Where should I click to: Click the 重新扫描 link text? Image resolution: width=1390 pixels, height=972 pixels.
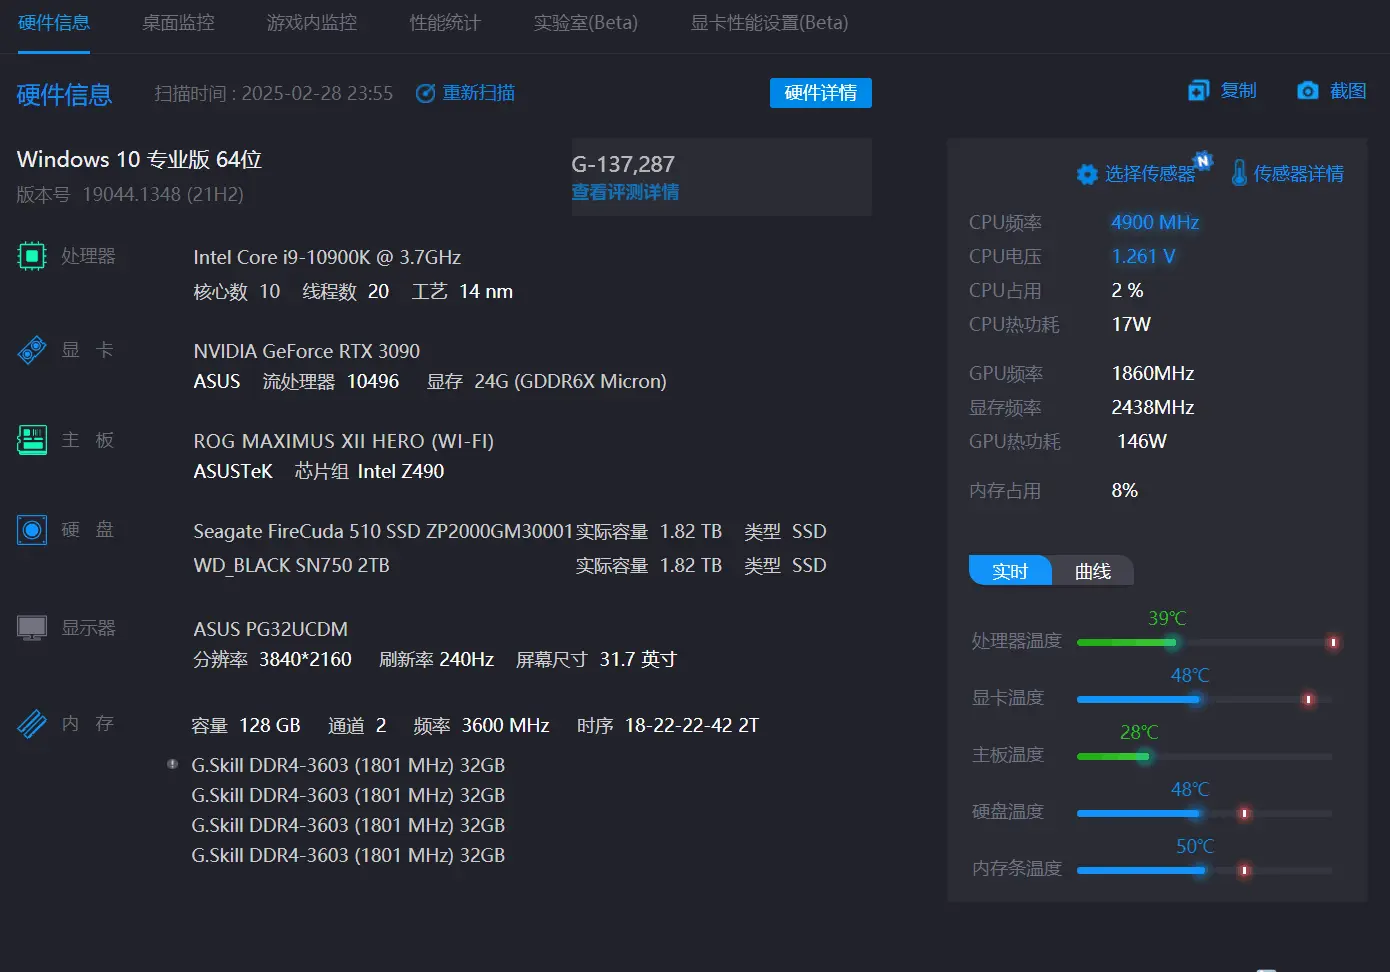pos(479,93)
